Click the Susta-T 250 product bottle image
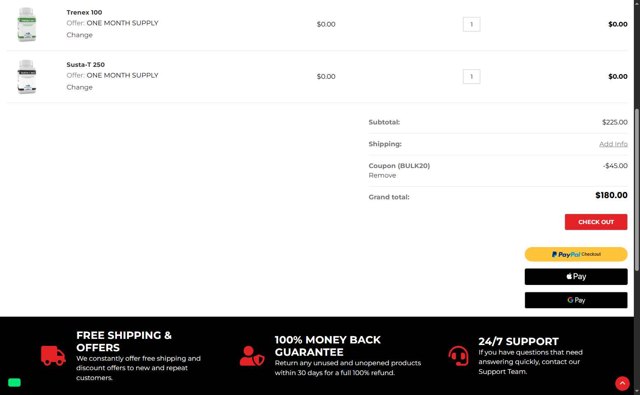The width and height of the screenshot is (640, 395). (x=27, y=76)
